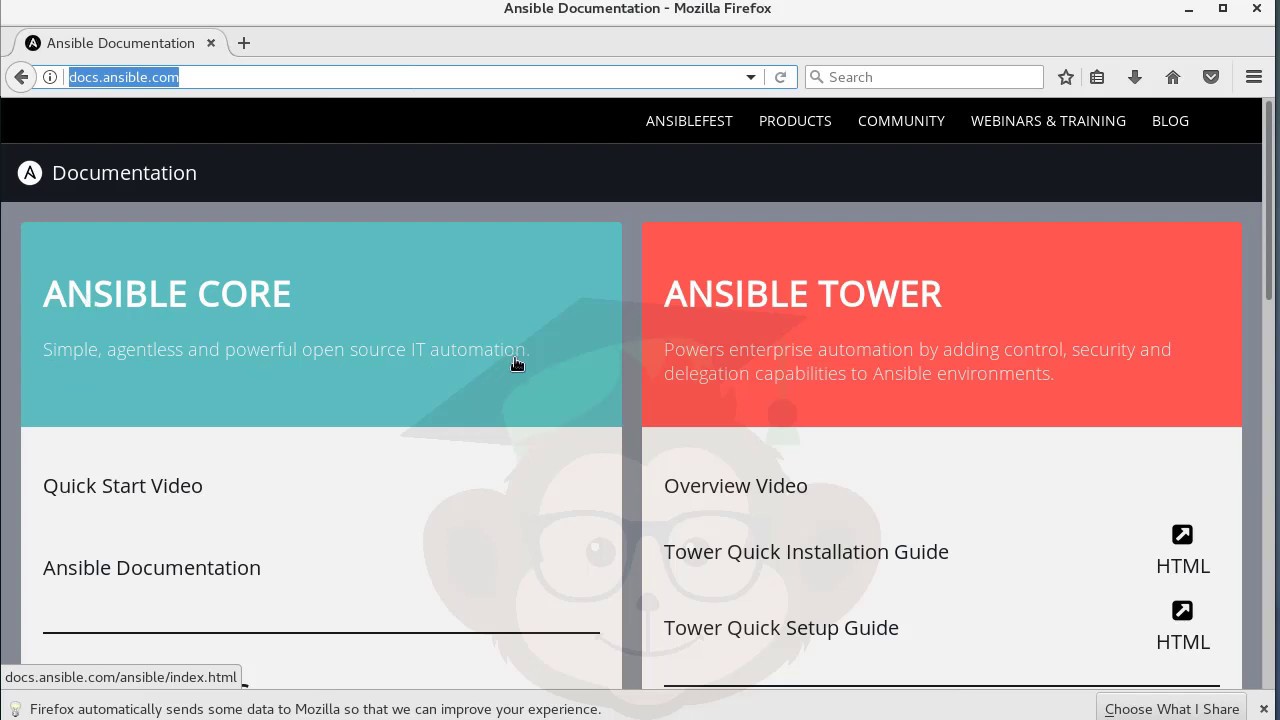The width and height of the screenshot is (1280, 720).
Task: Go to the Firefox Home icon
Action: (1173, 77)
